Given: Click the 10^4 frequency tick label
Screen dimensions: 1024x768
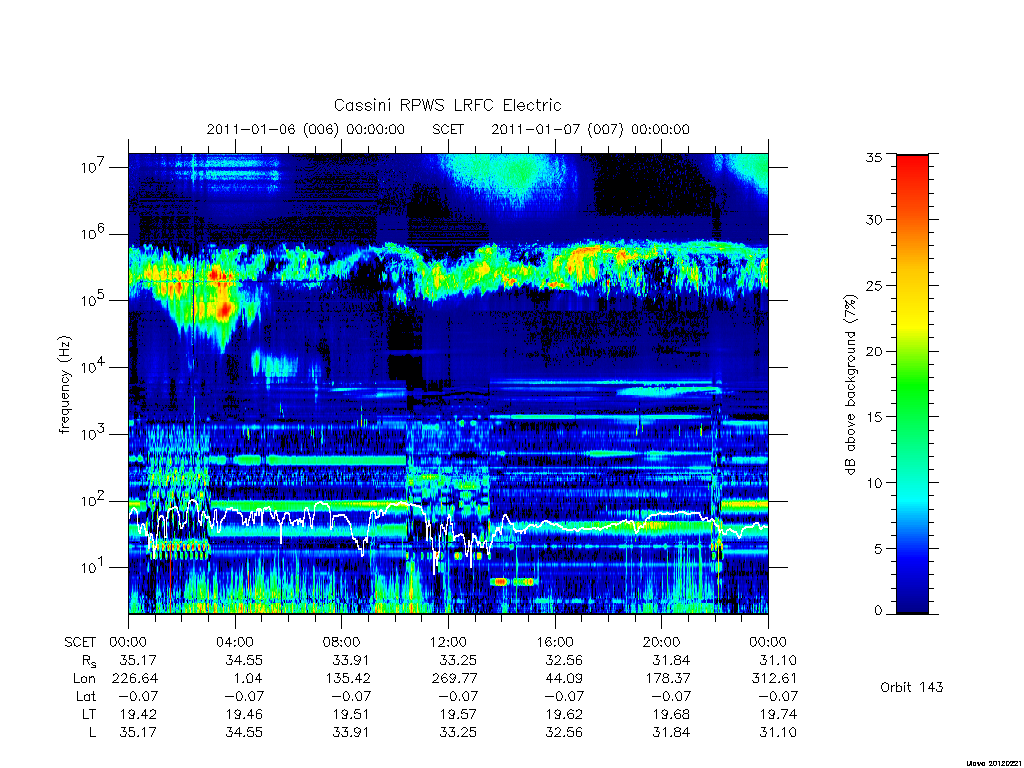Looking at the screenshot, I should 93,366.
